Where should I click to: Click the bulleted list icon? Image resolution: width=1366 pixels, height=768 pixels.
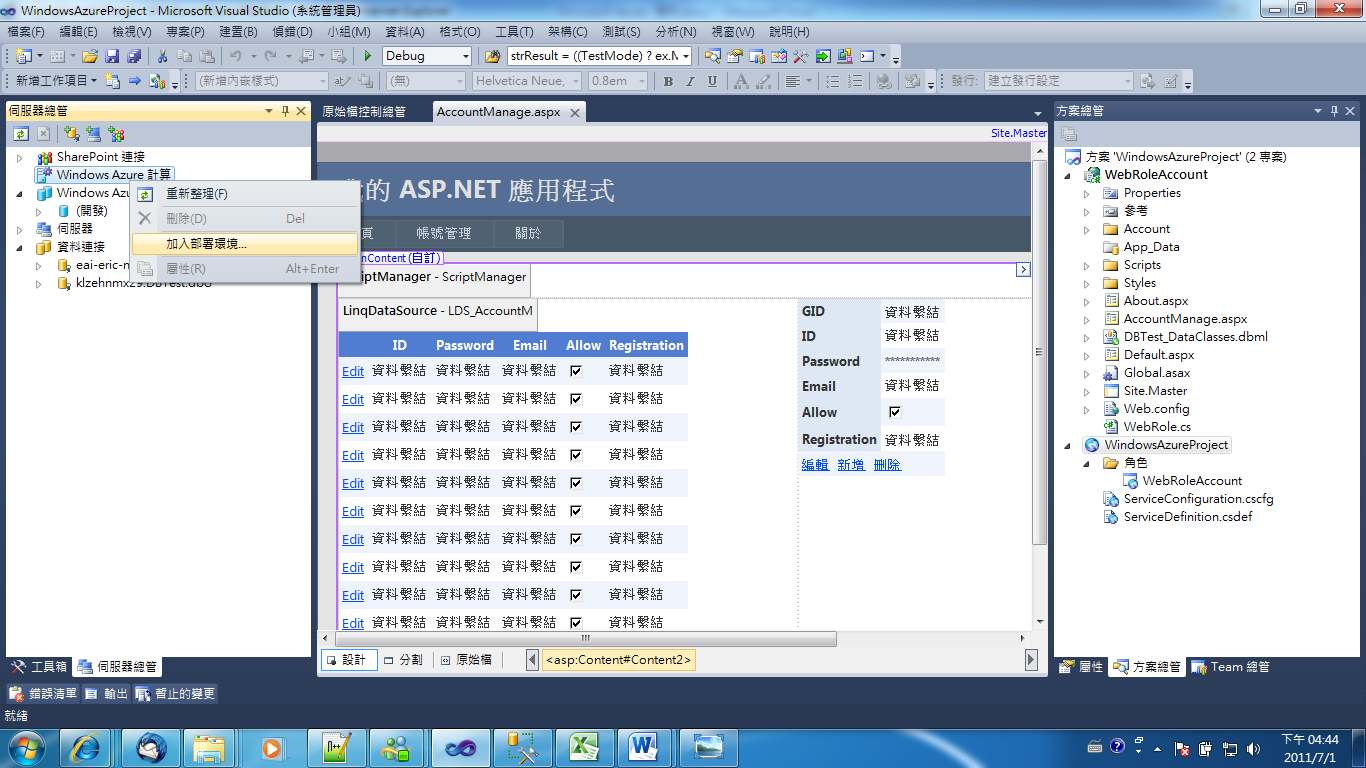pyautogui.click(x=833, y=81)
